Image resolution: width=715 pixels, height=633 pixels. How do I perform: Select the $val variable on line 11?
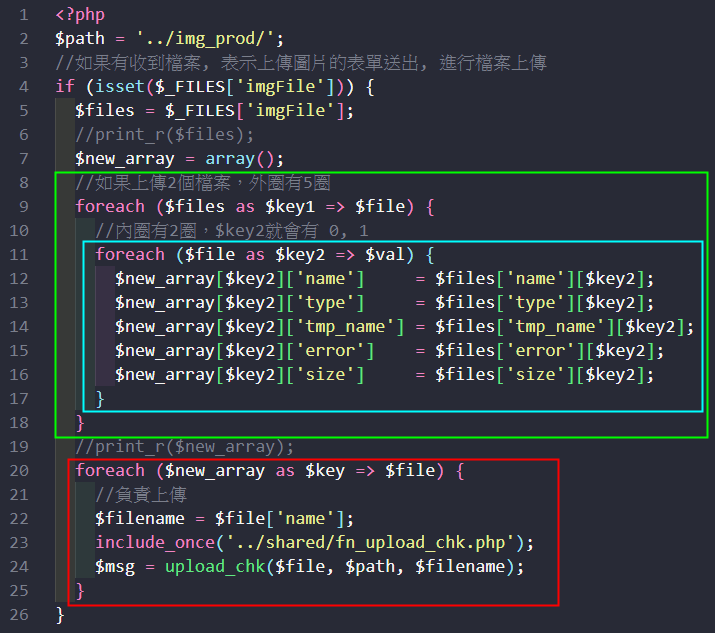pos(385,255)
